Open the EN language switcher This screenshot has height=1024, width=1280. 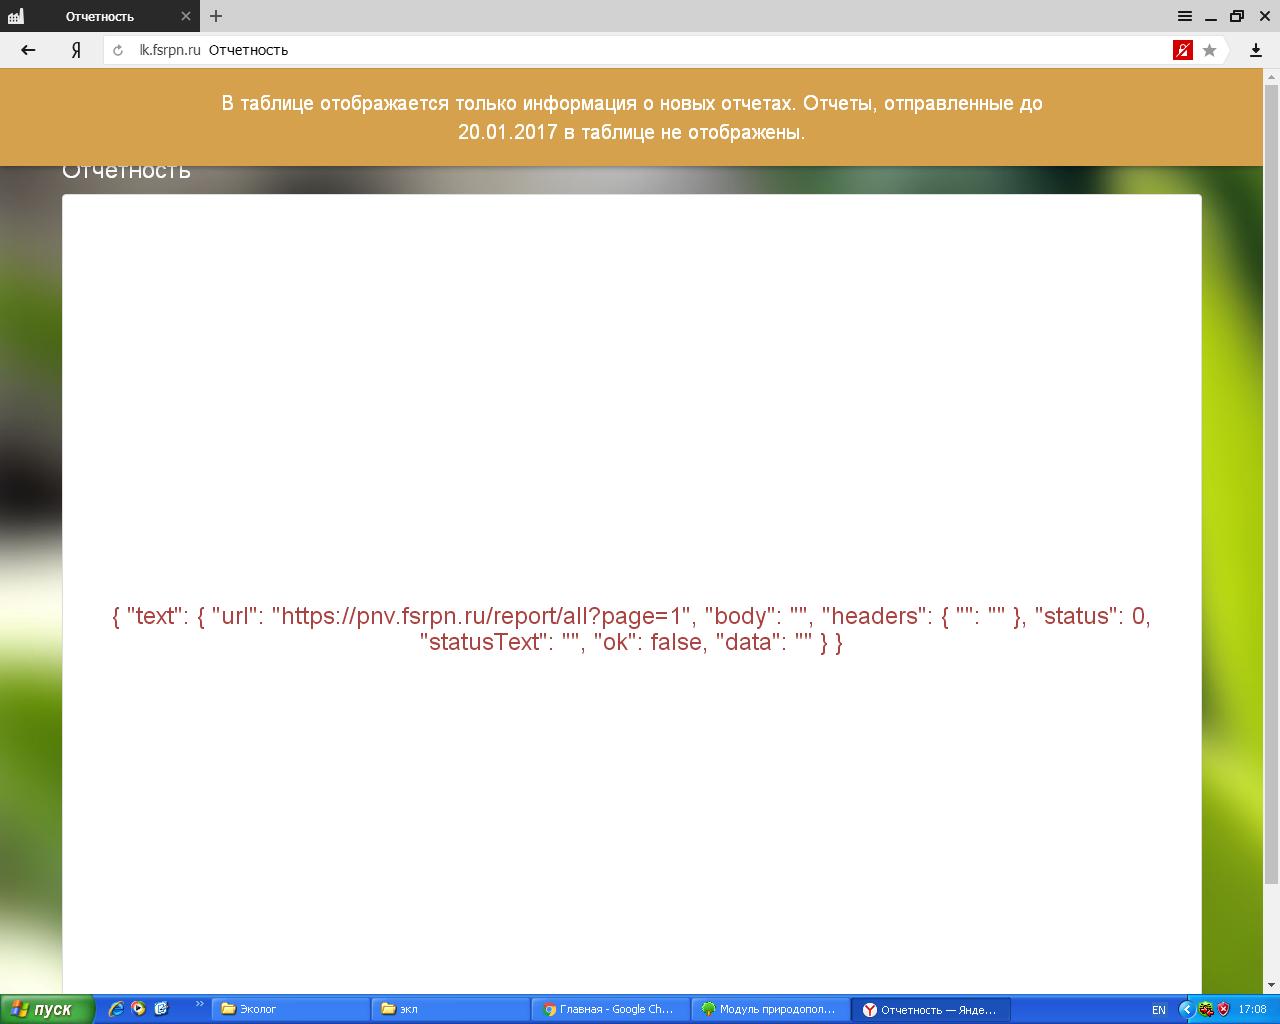tap(1159, 1010)
